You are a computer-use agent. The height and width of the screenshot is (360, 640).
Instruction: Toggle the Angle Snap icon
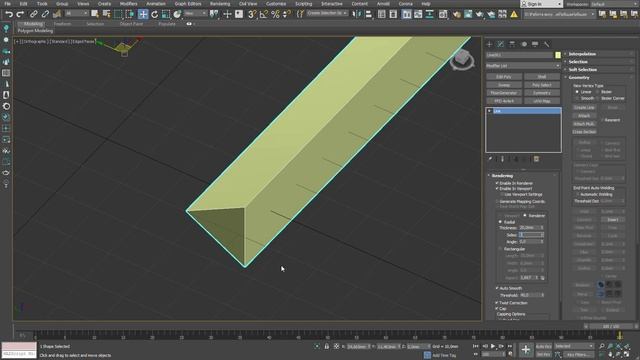click(264, 14)
